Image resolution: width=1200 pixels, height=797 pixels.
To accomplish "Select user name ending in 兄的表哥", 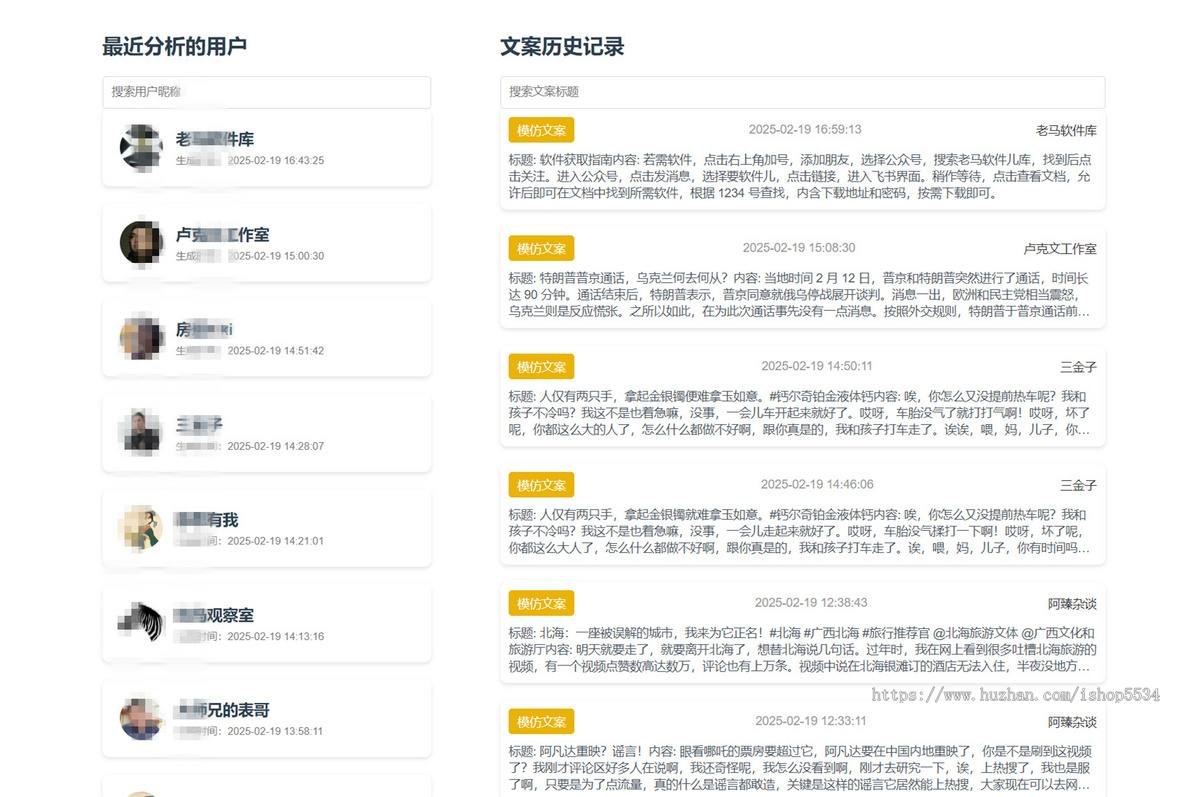I will click(x=222, y=710).
